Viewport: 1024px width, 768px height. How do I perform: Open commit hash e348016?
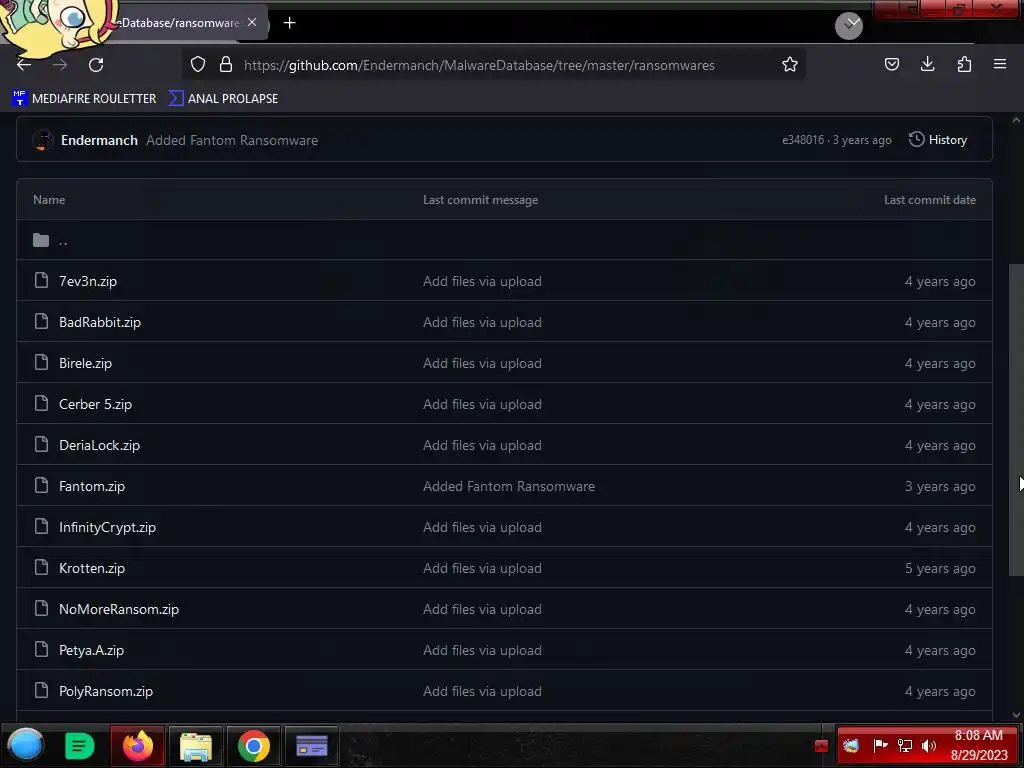(x=803, y=140)
